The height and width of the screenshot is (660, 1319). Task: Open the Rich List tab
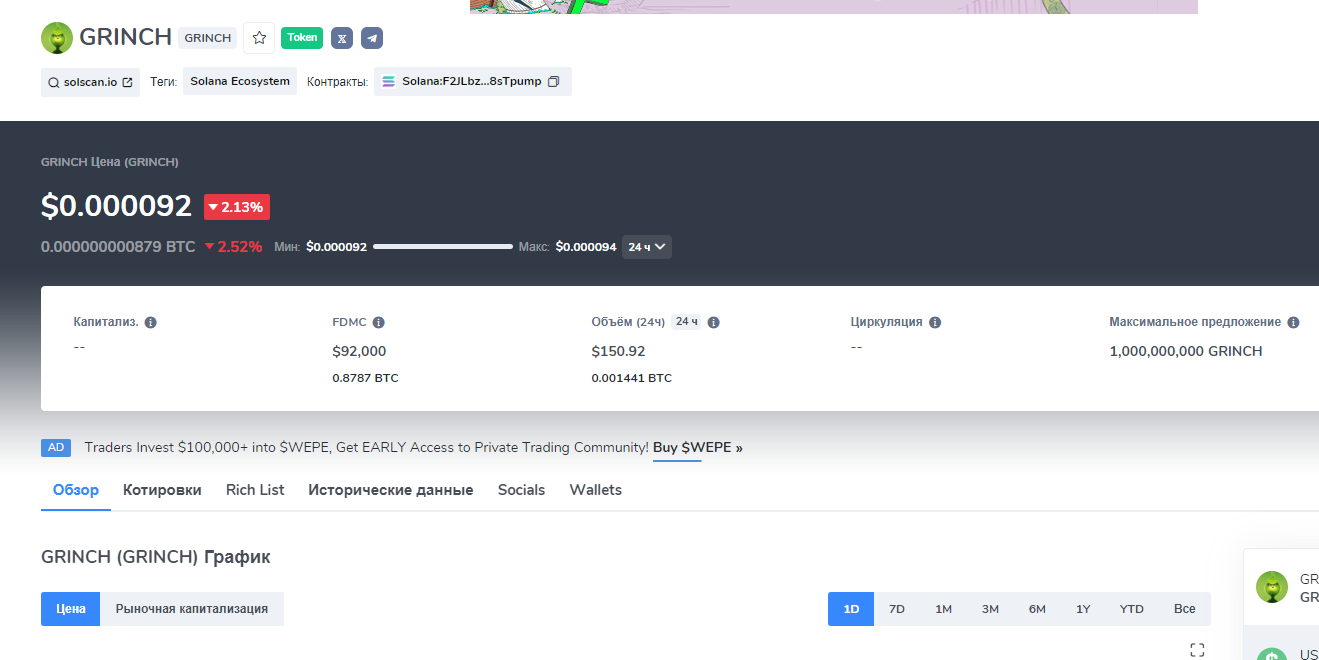(x=255, y=490)
